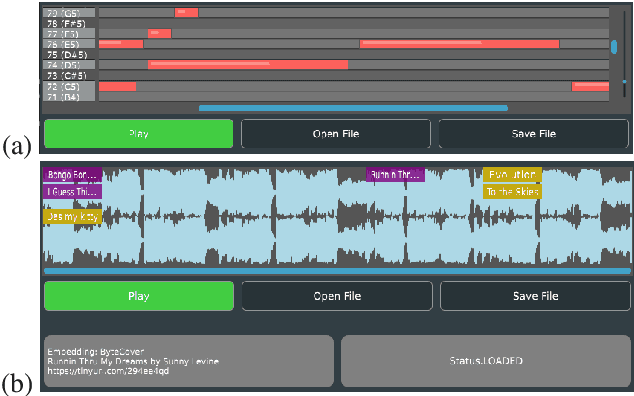Select the 75 (D#5) piano key label
This screenshot has height=396, width=634.
(x=69, y=55)
